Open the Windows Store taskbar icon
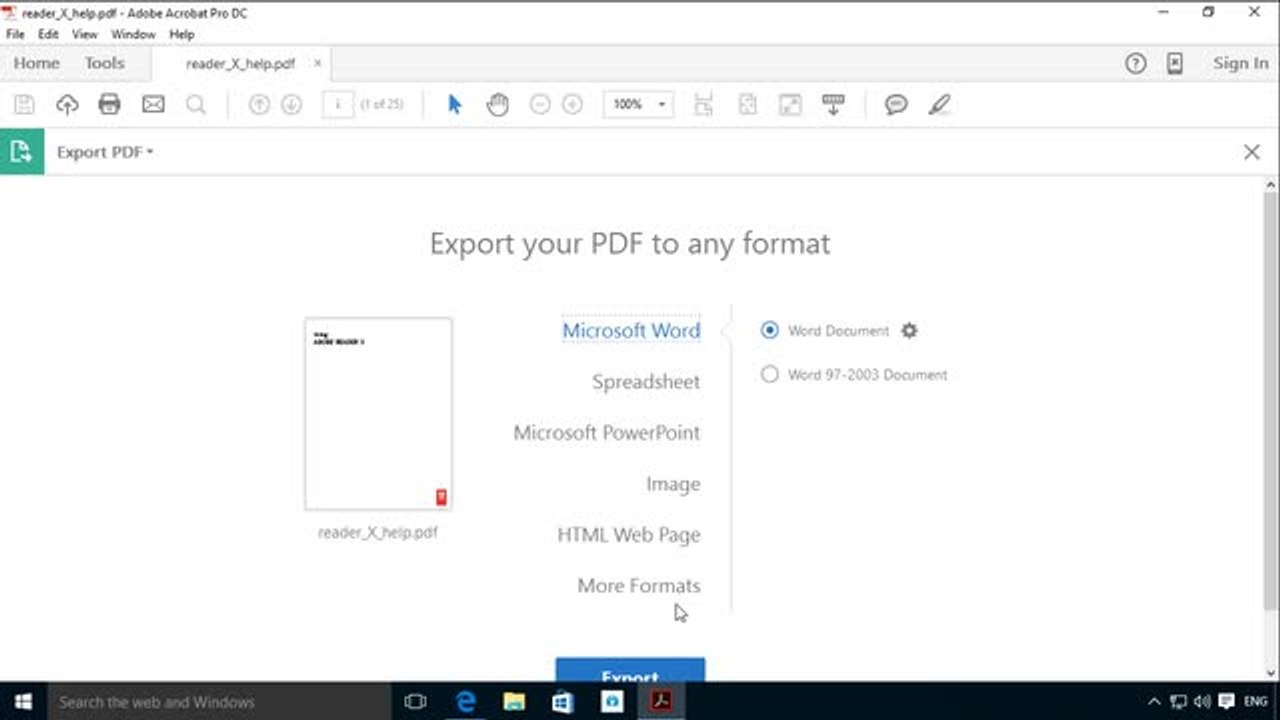This screenshot has width=1280, height=720. 562,702
